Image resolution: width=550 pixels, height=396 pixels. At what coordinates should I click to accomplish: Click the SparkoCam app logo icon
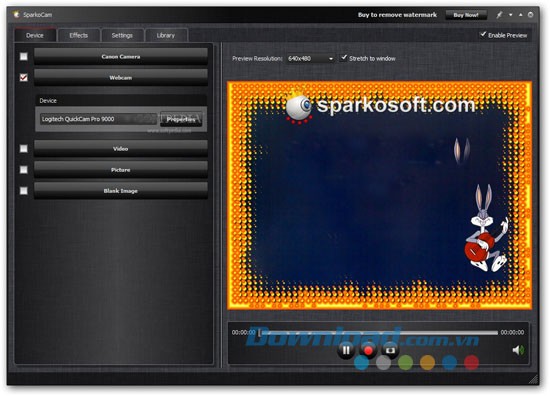pyautogui.click(x=16, y=14)
